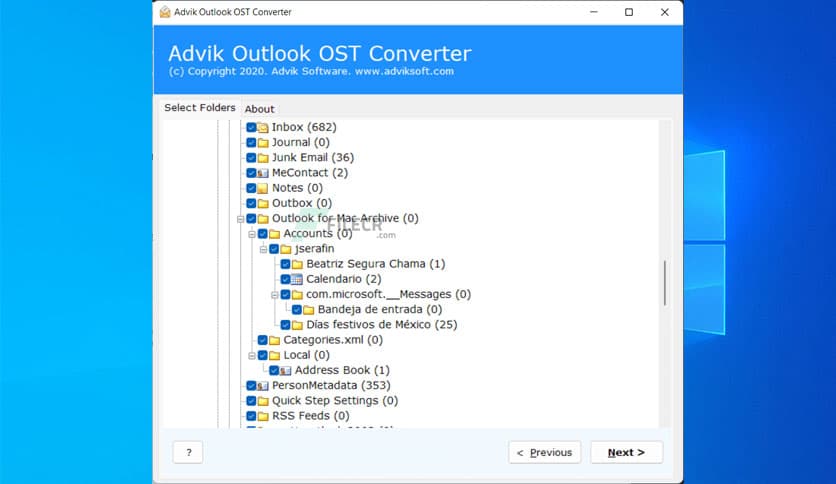
Task: Click the MeContact contact card icon
Action: coord(263,173)
